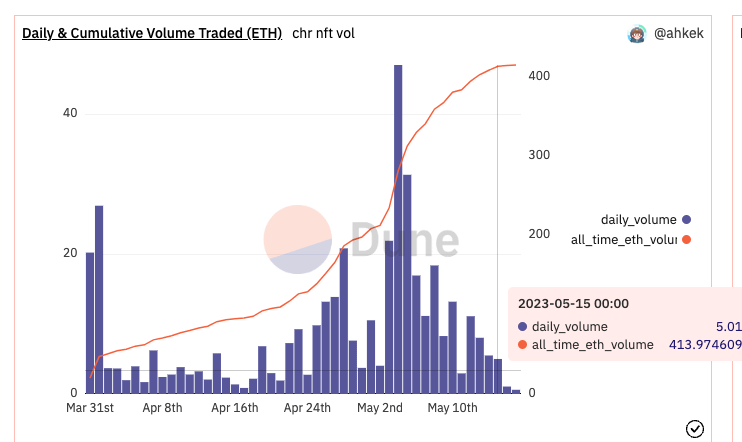742x442 pixels.
Task: Click the checkmark status icon below chart
Action: [x=695, y=429]
